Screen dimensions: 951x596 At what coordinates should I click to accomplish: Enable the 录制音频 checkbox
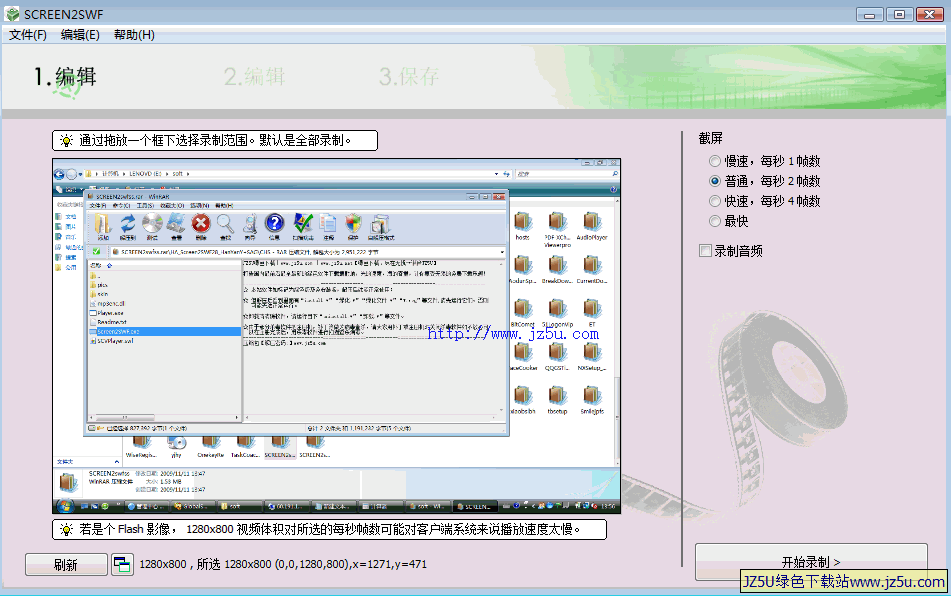705,251
